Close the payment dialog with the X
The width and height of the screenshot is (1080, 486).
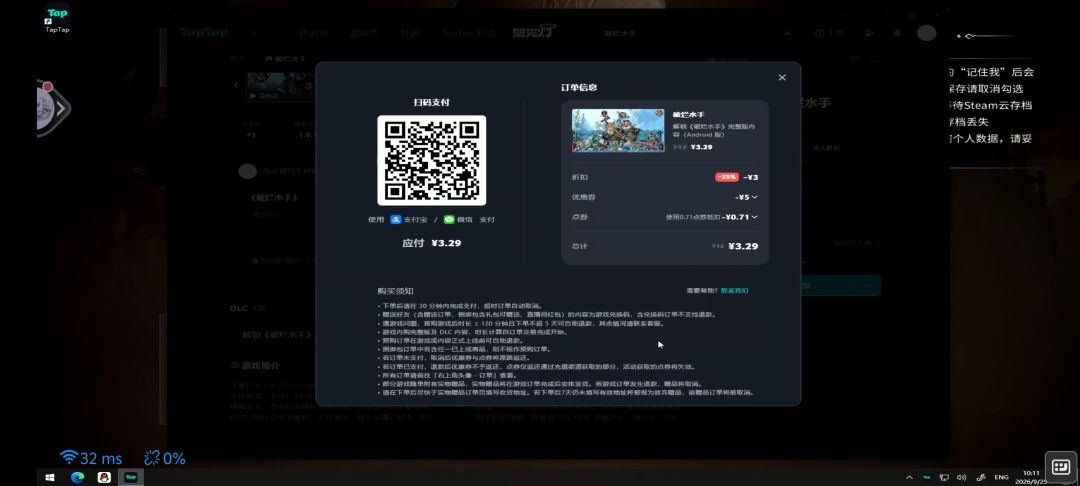pyautogui.click(x=782, y=78)
